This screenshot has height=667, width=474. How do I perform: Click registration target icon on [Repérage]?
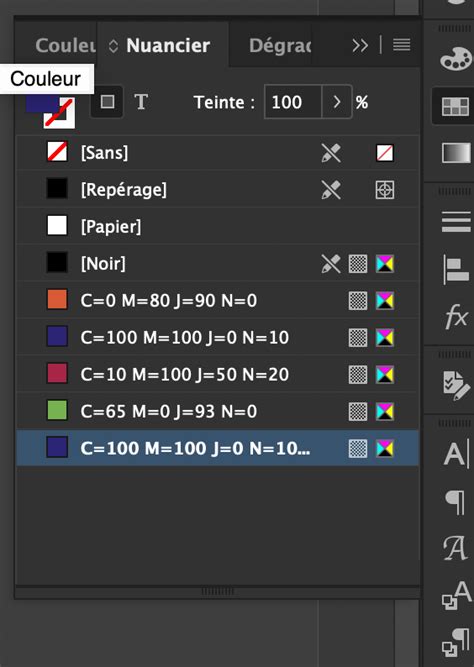(385, 190)
